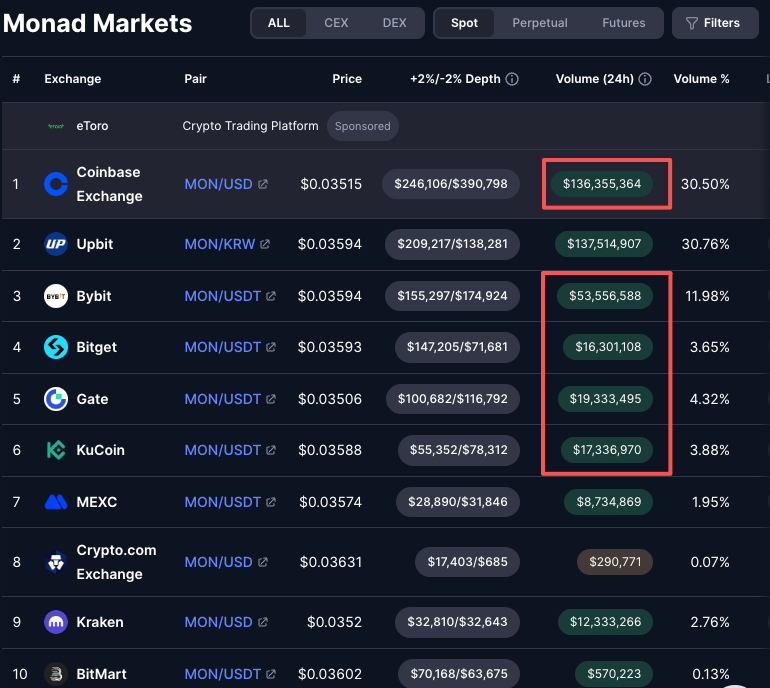Click the Bybit logo icon
Viewport: 770px width, 688px height.
56,296
